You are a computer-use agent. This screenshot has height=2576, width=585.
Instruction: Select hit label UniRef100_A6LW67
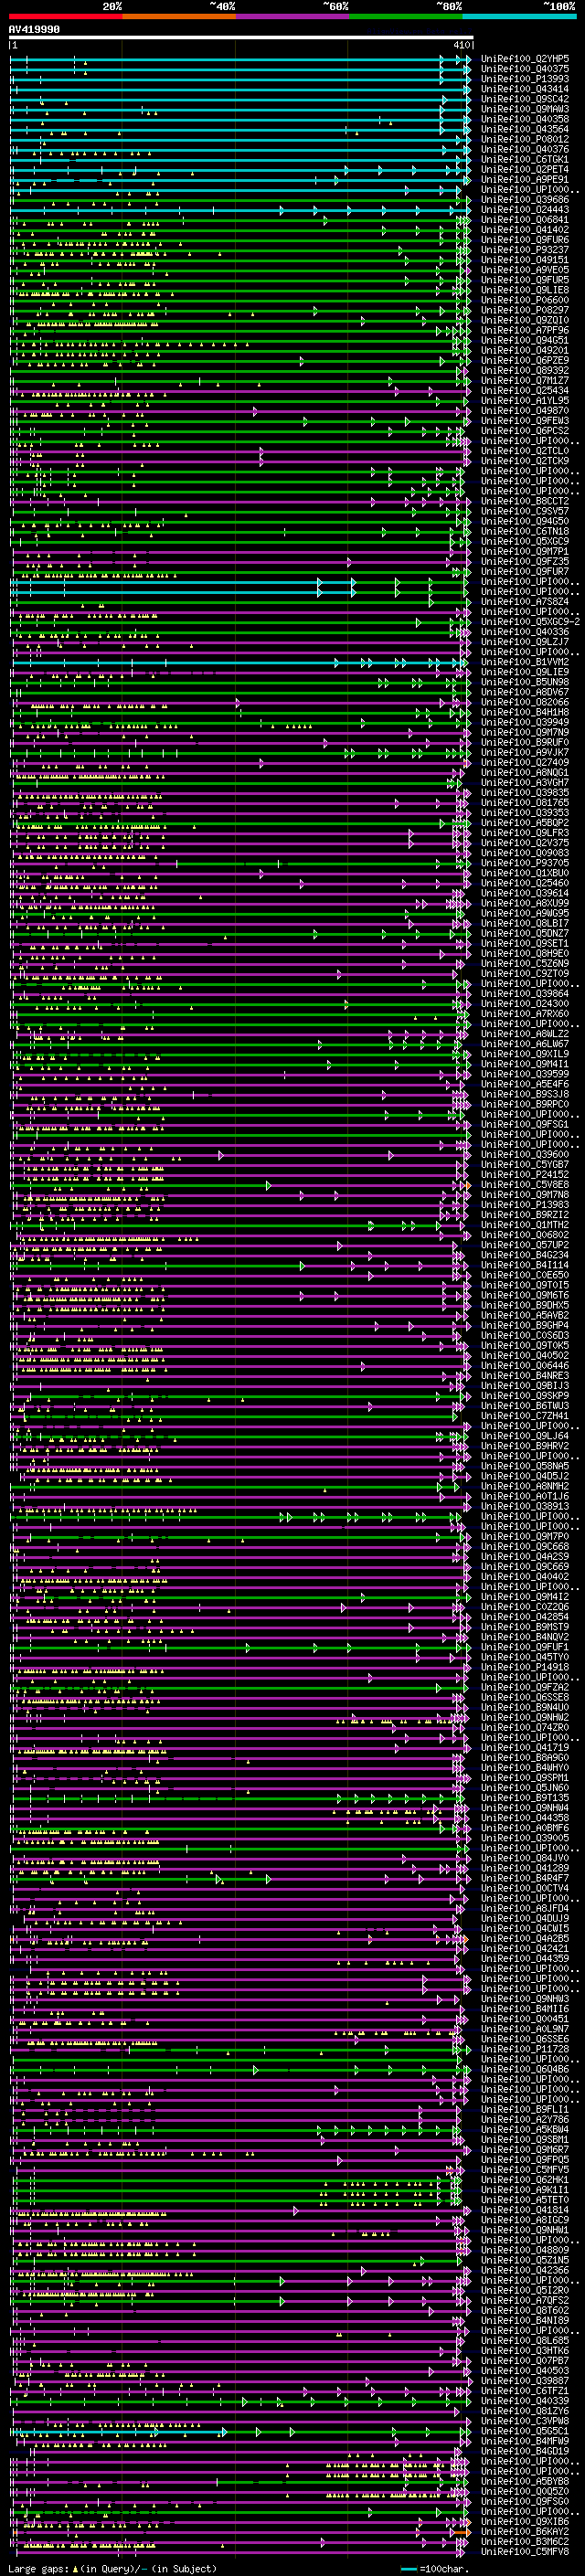(525, 1044)
